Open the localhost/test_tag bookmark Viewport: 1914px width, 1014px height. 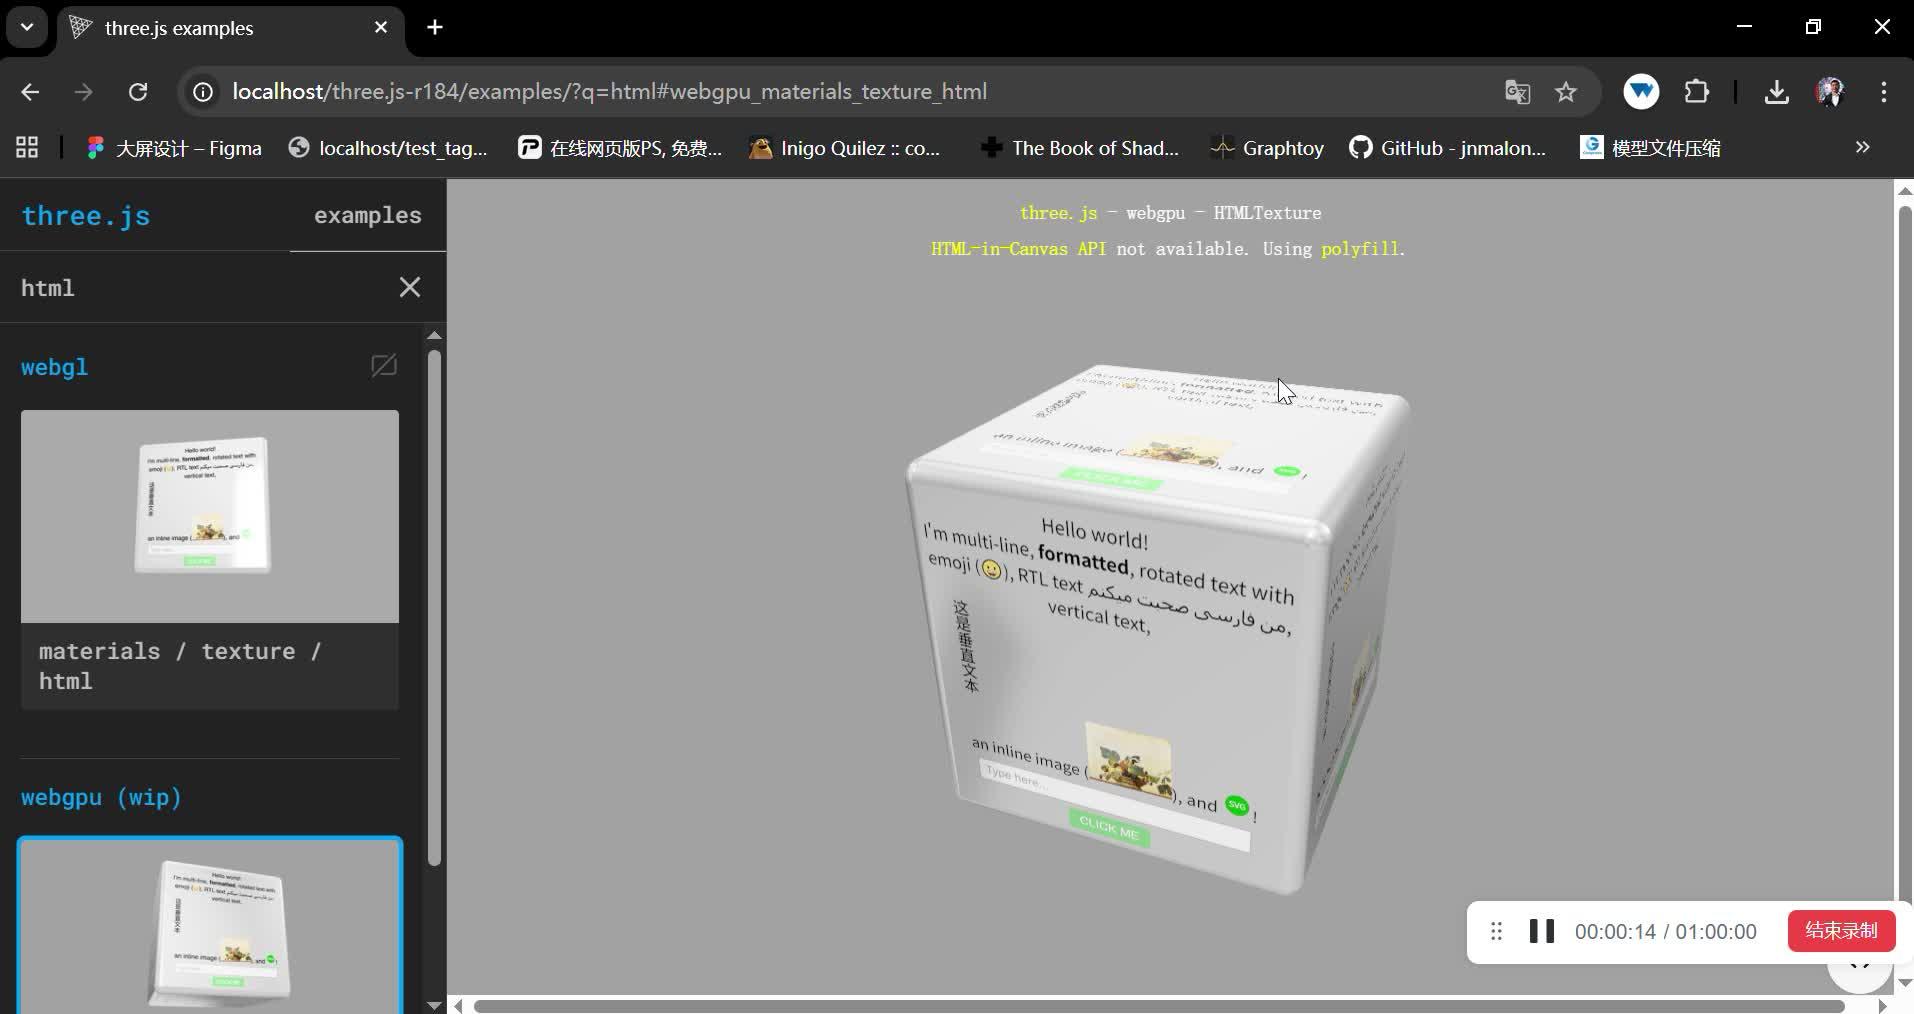(388, 148)
